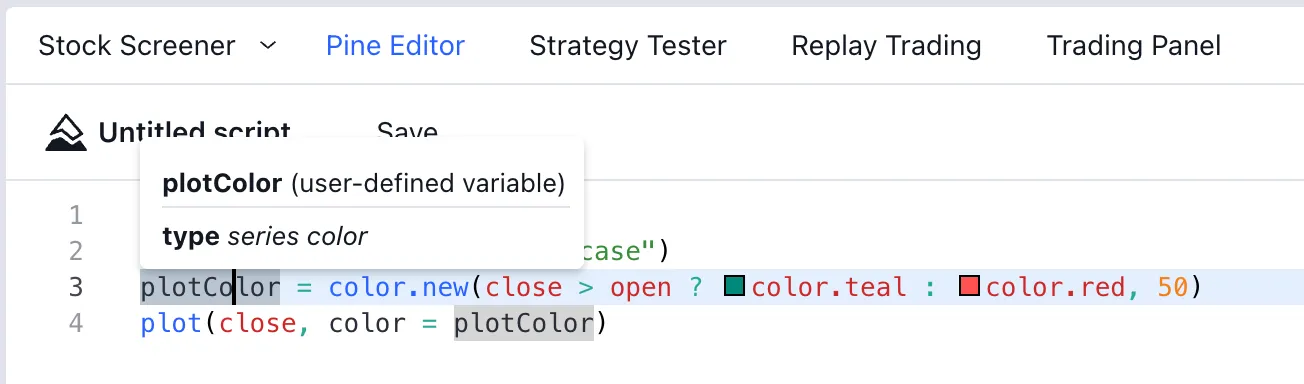Click the Save button
1304x384 pixels.
coord(407,132)
